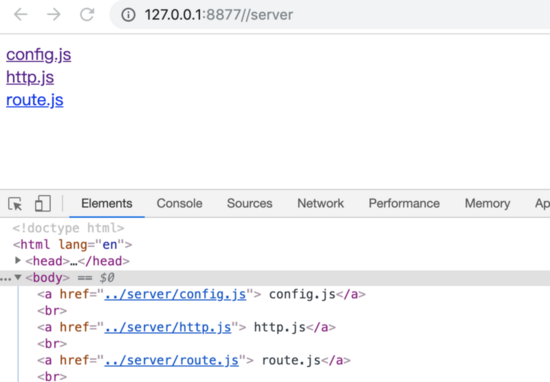Select the Memory tab
This screenshot has height=382, width=550.
coord(487,203)
